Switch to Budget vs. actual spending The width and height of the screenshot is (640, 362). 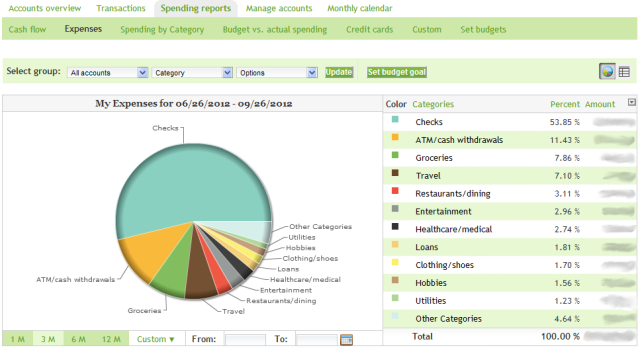(x=275, y=29)
